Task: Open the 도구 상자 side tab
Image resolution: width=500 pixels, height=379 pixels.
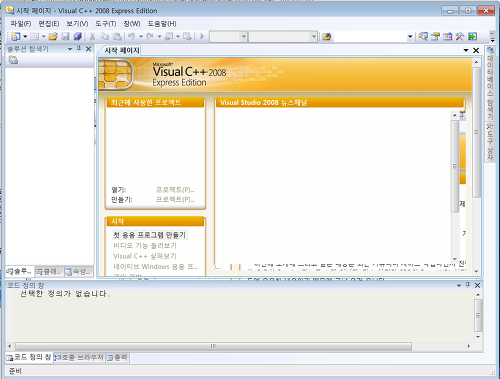Action: [489, 142]
